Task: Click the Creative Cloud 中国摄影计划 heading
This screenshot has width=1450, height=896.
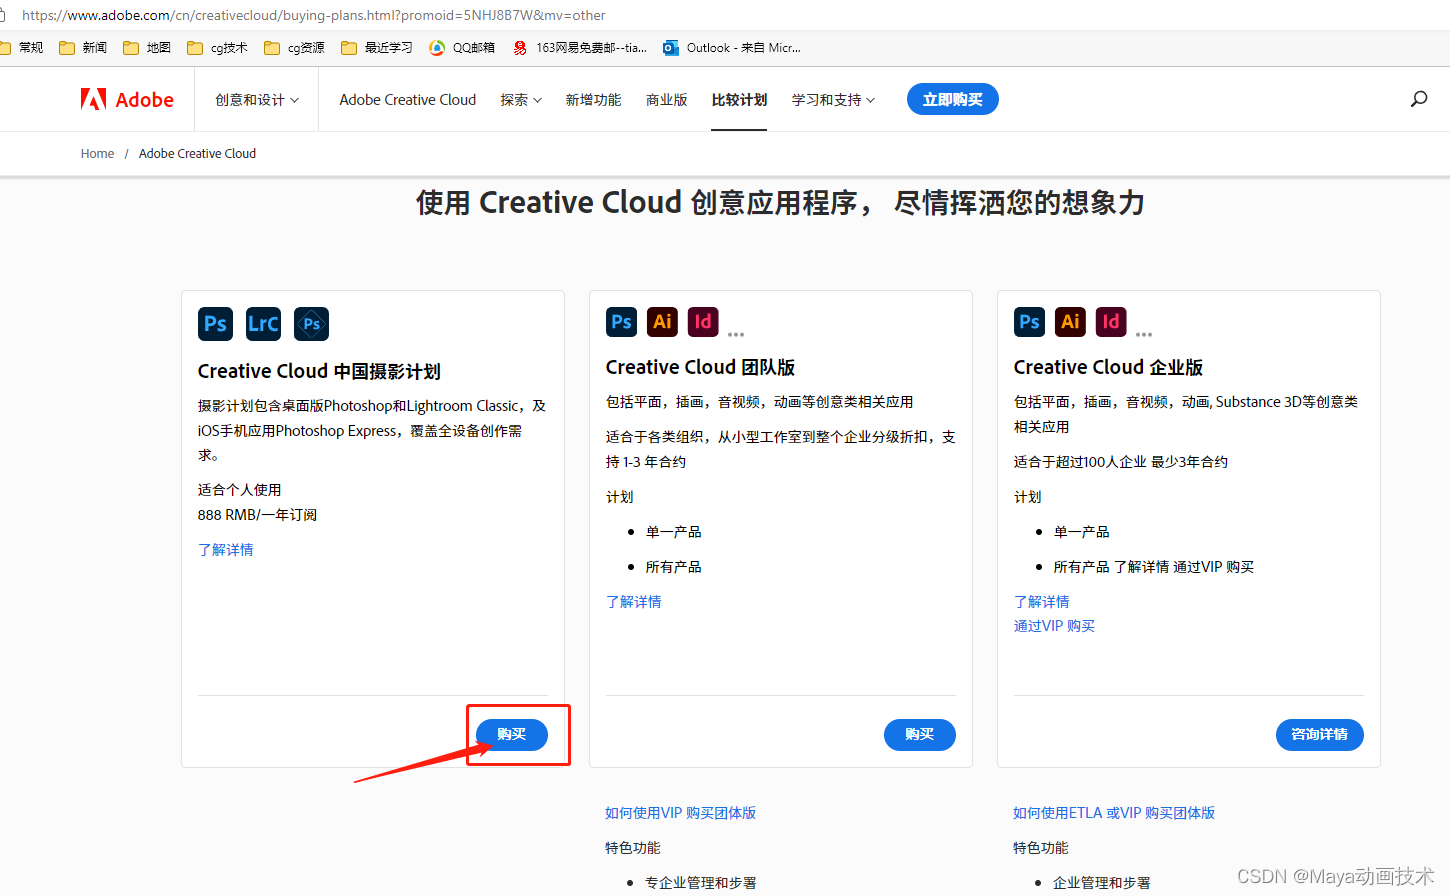Action: (x=319, y=371)
